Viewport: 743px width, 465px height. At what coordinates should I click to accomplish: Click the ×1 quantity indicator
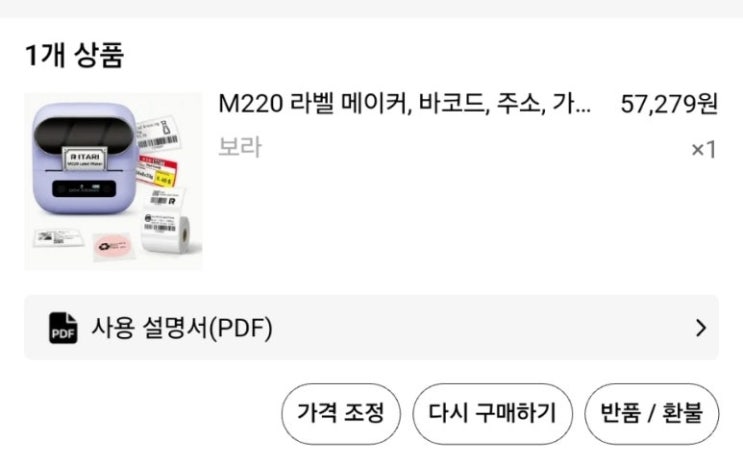[x=704, y=150]
